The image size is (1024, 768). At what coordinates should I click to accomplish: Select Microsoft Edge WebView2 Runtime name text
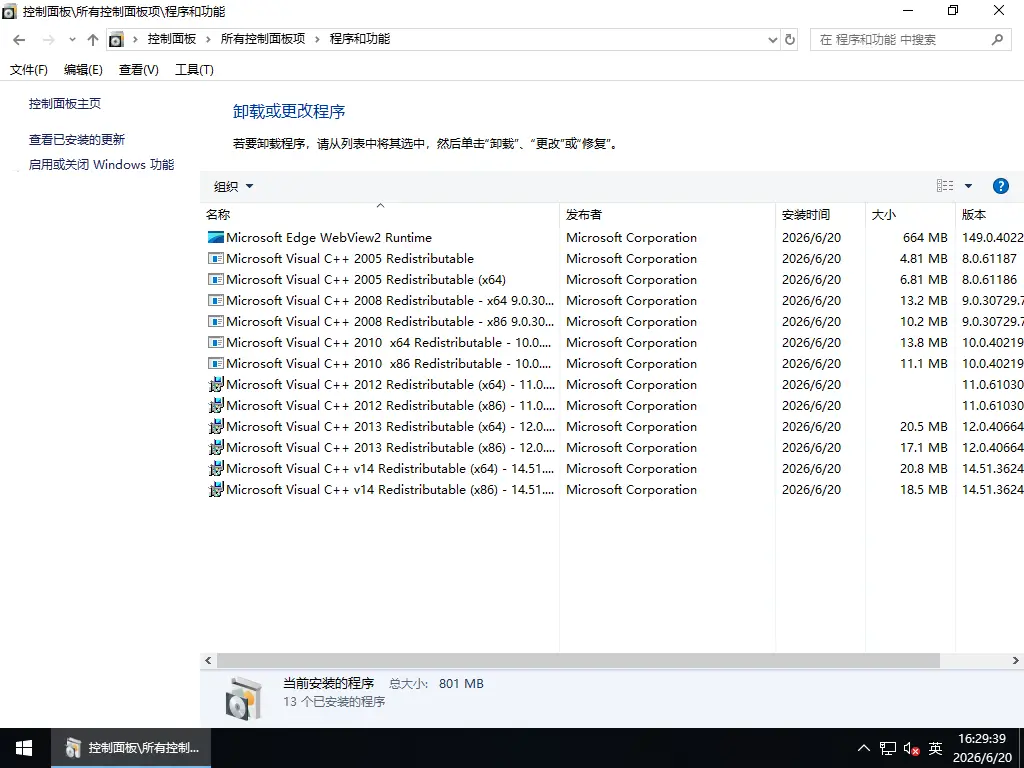[x=328, y=237]
